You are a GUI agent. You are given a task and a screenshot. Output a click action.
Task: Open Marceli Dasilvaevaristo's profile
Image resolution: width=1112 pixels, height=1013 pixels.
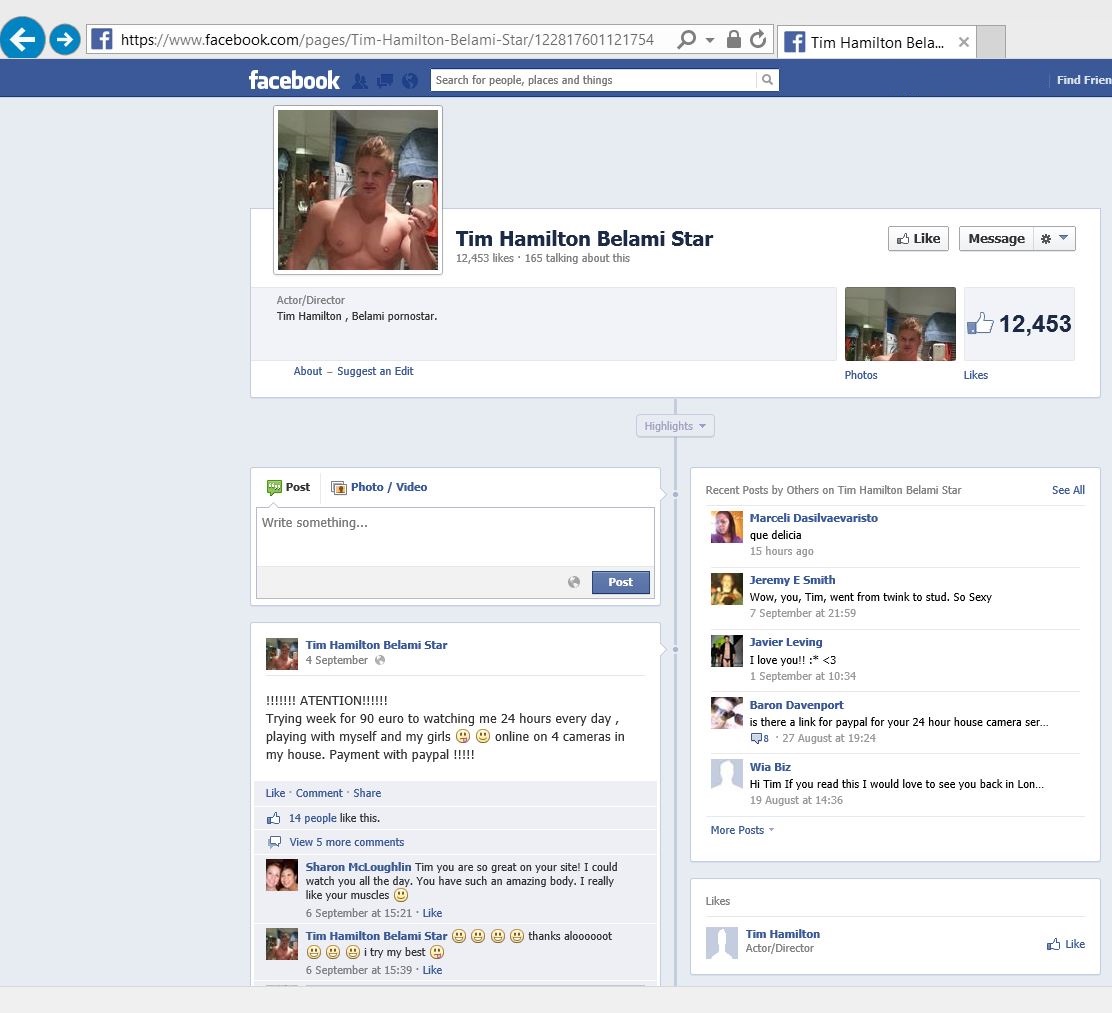[813, 518]
